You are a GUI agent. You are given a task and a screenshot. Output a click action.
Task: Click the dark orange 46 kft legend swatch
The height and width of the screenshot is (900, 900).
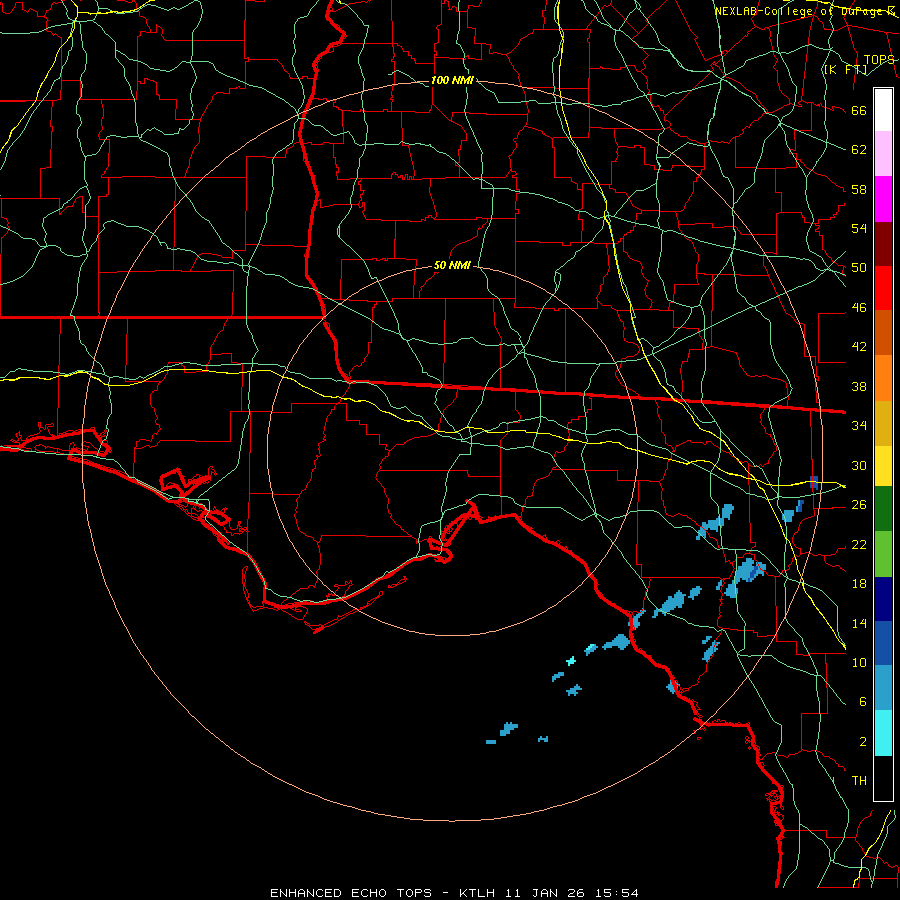[x=883, y=332]
